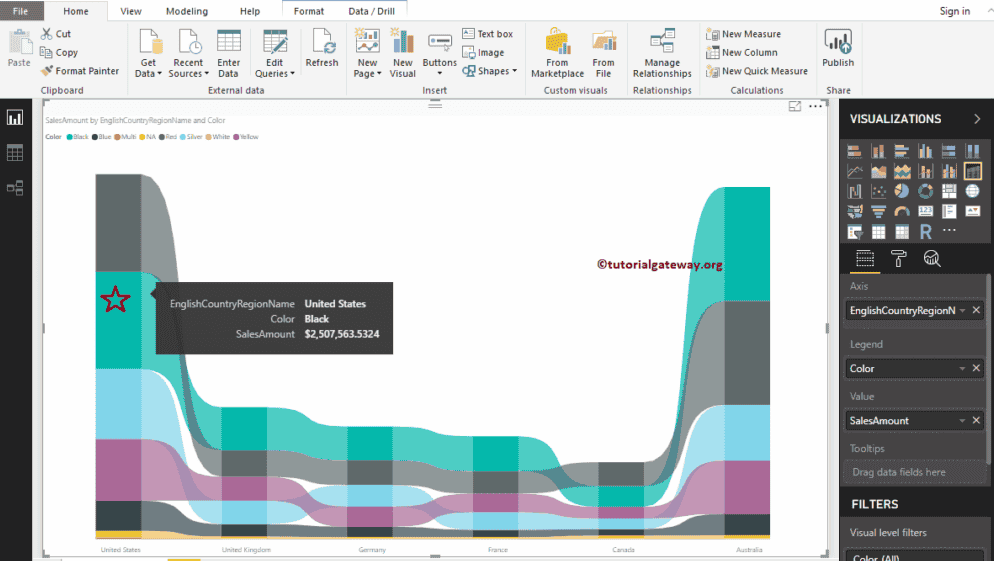Select the Treemap visual

[948, 191]
